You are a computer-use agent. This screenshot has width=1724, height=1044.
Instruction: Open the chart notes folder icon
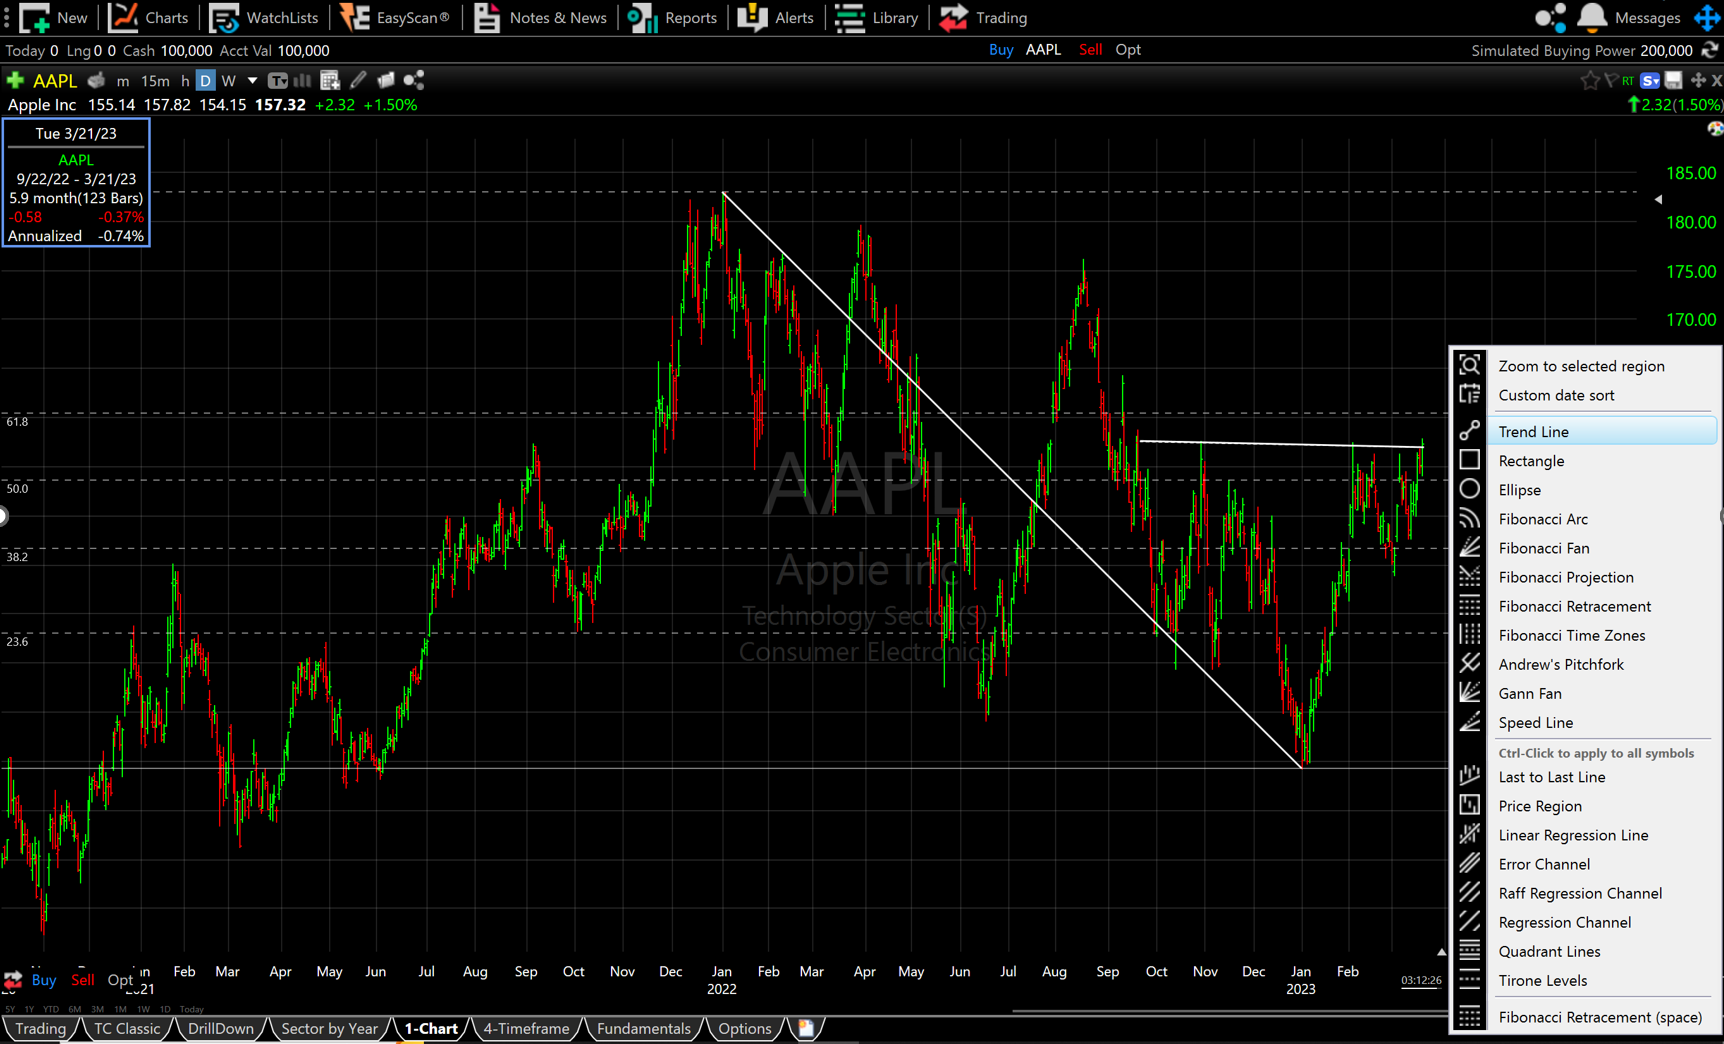385,80
